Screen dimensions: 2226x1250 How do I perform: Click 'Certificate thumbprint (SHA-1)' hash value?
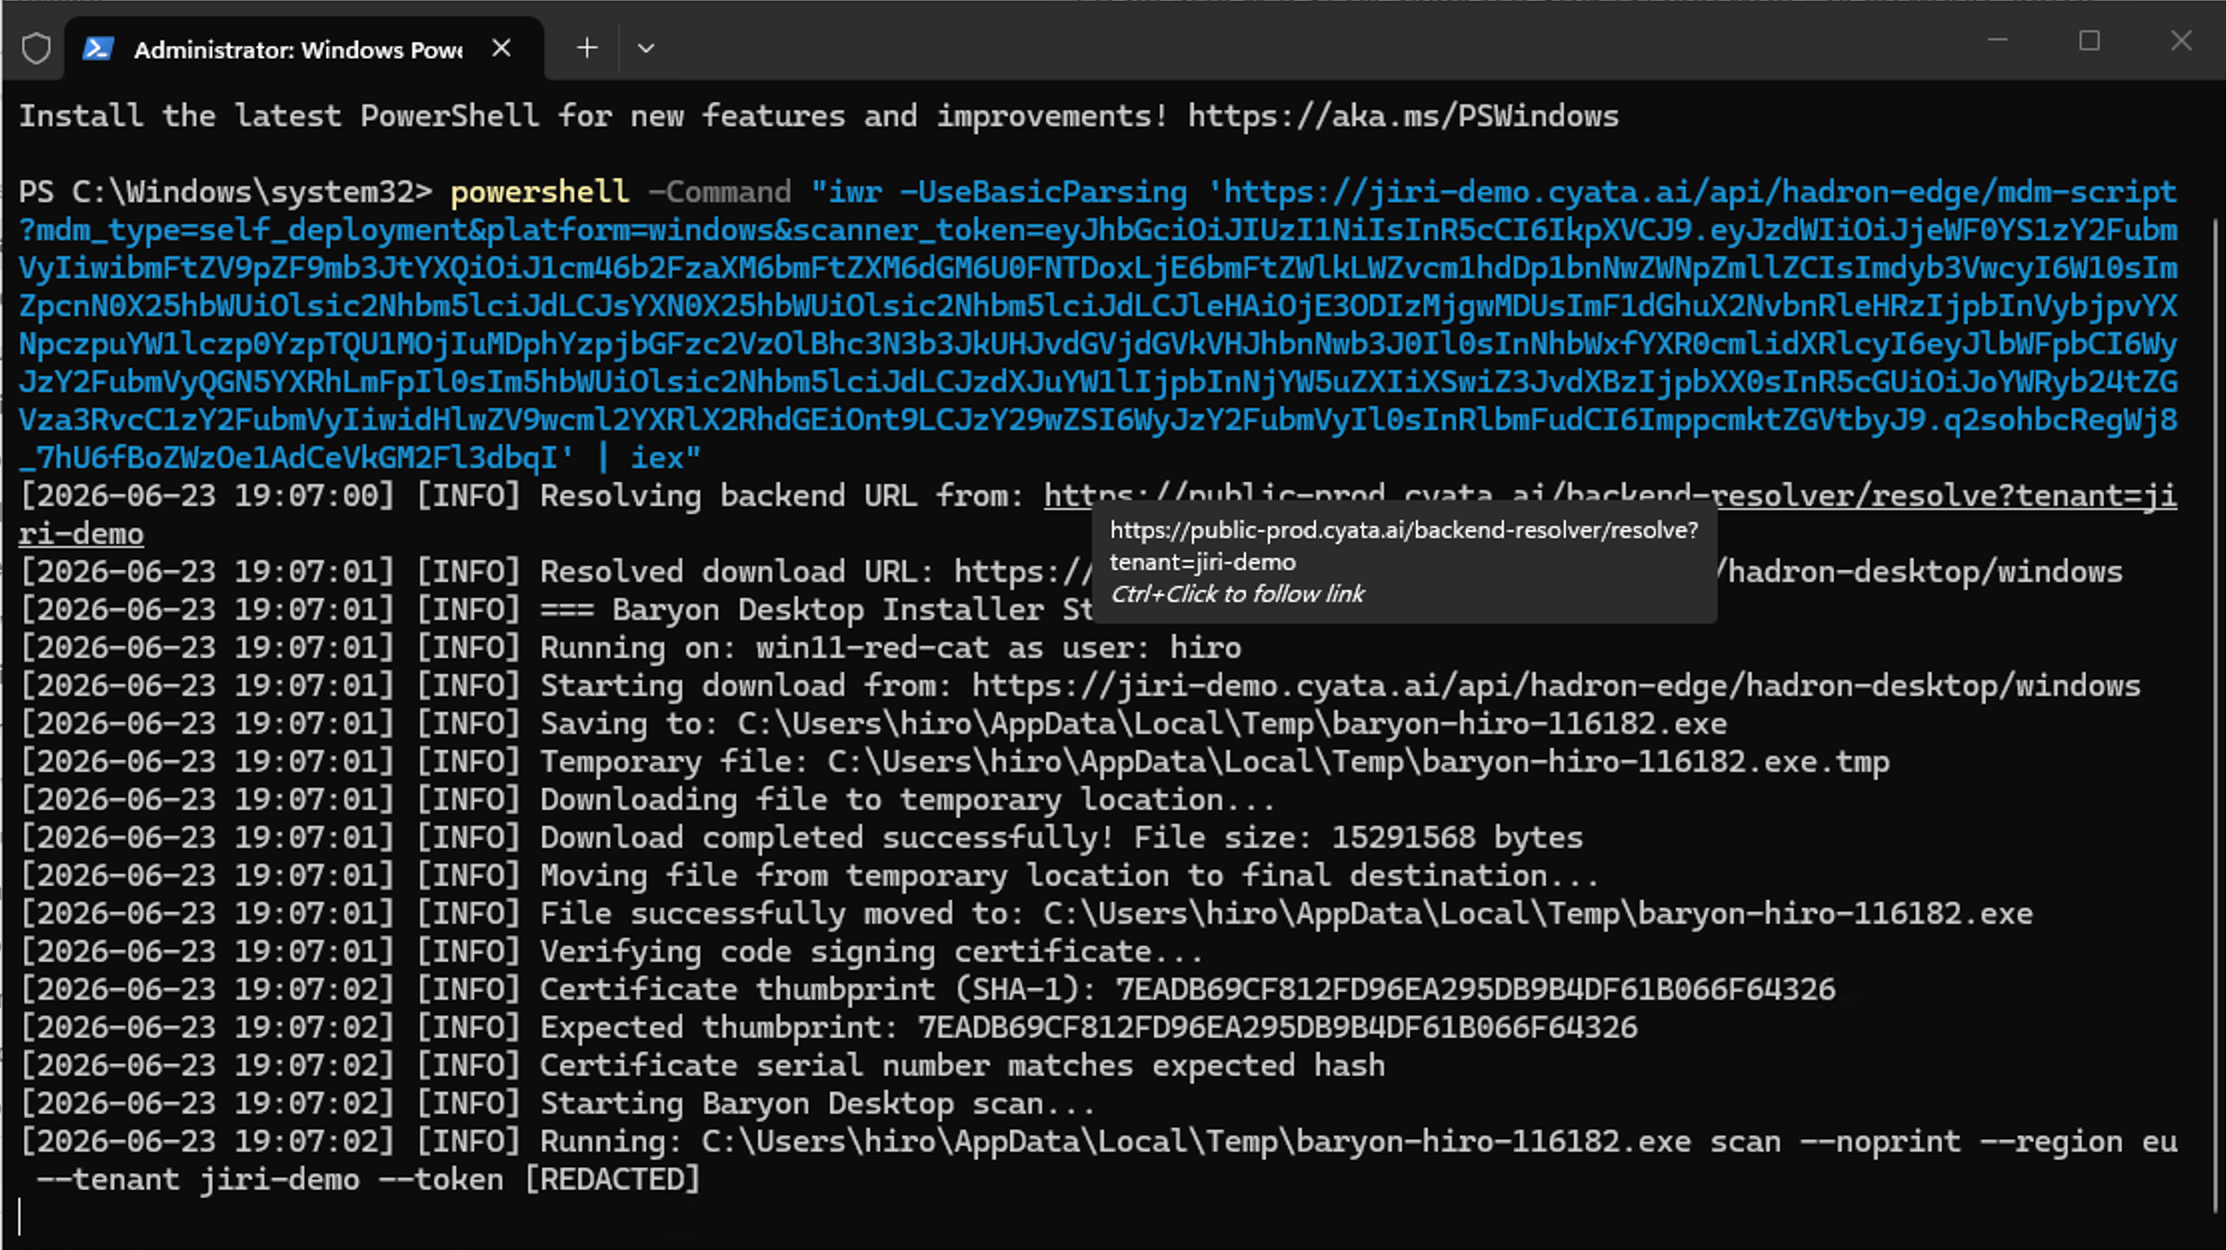coord(1475,990)
